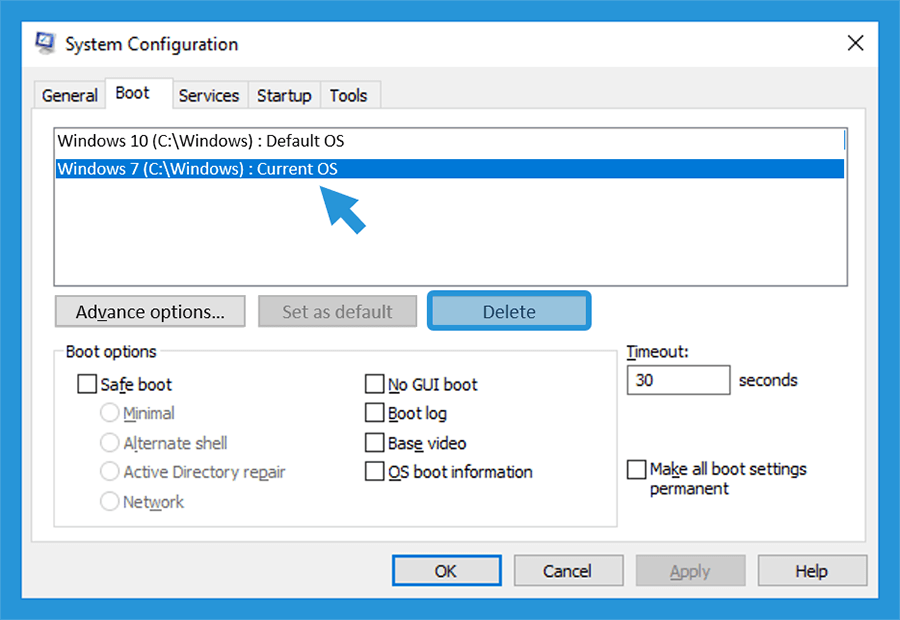Open the Services tab

point(209,95)
